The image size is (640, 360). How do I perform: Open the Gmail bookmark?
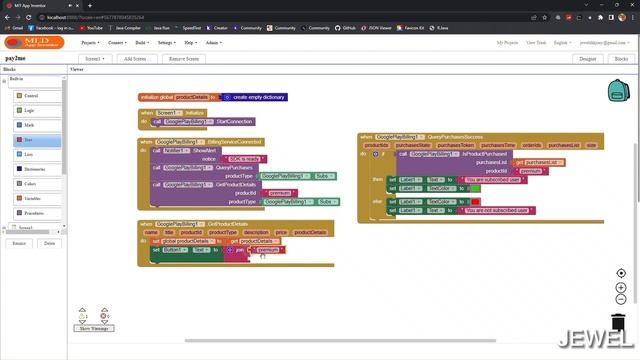point(14,28)
